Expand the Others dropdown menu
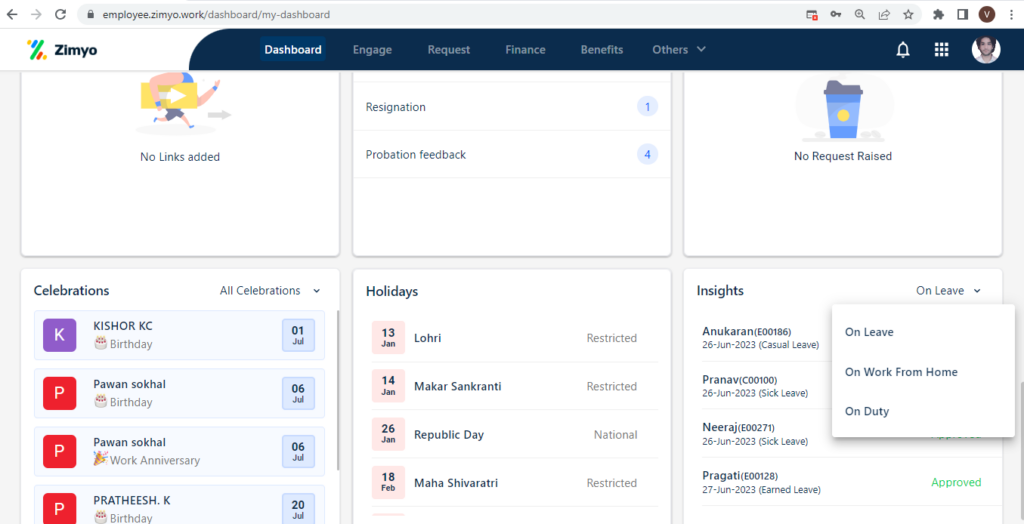 click(679, 50)
